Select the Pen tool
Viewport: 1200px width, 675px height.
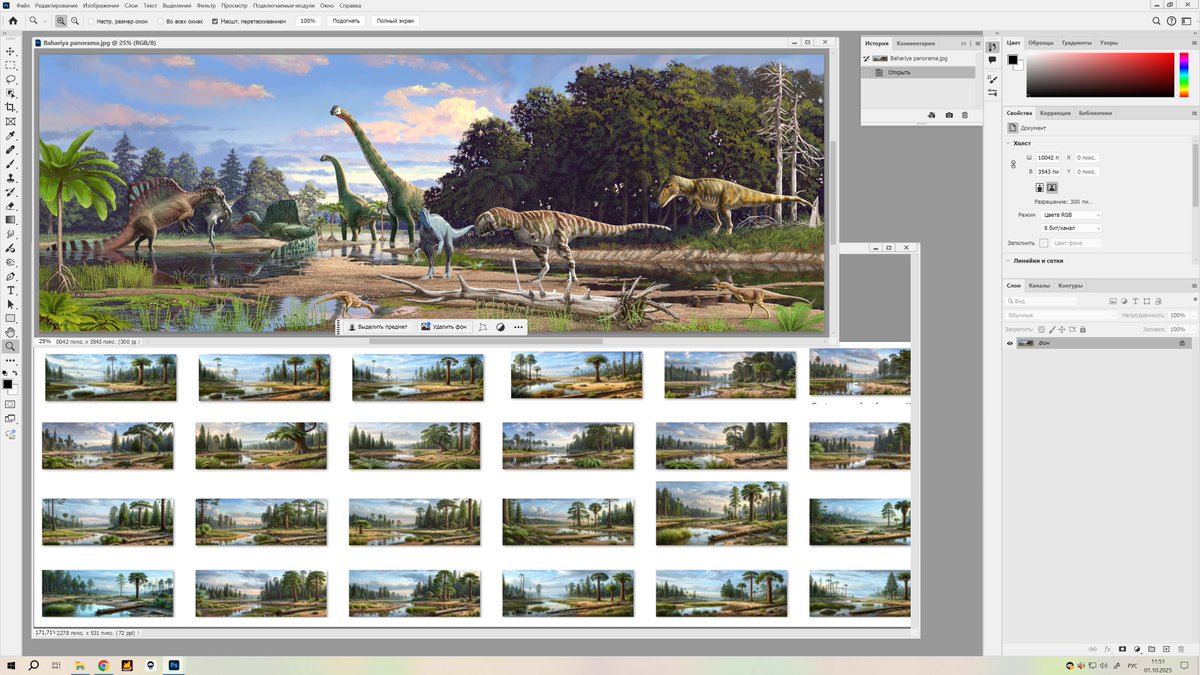11,276
